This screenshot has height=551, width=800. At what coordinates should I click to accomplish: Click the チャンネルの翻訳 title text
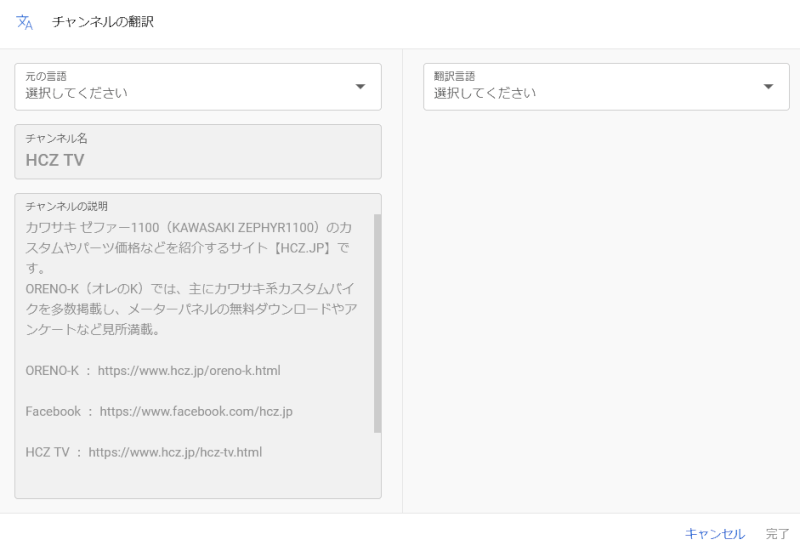(103, 22)
